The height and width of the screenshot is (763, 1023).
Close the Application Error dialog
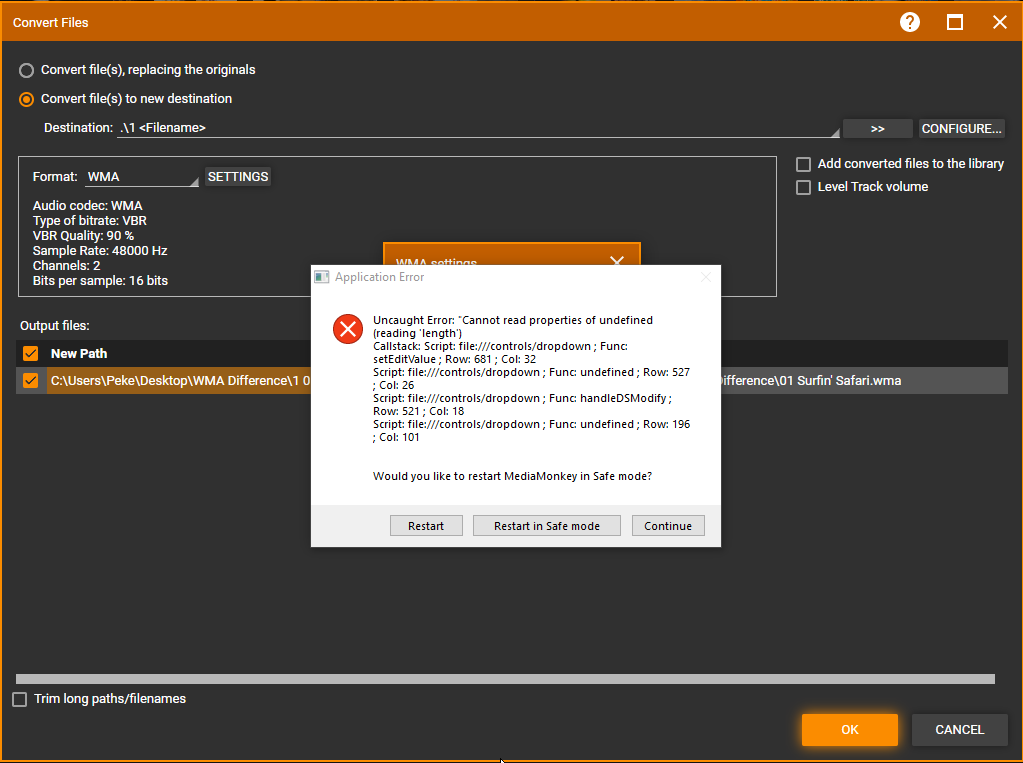pos(705,277)
